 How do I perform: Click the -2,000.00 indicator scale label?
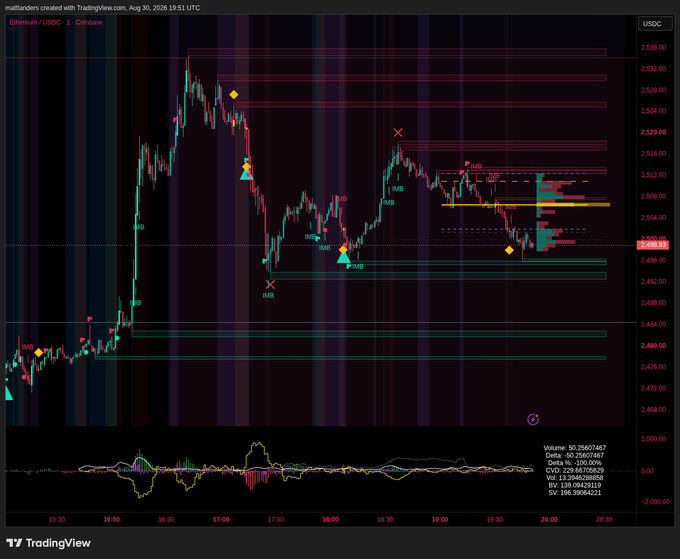click(x=653, y=502)
